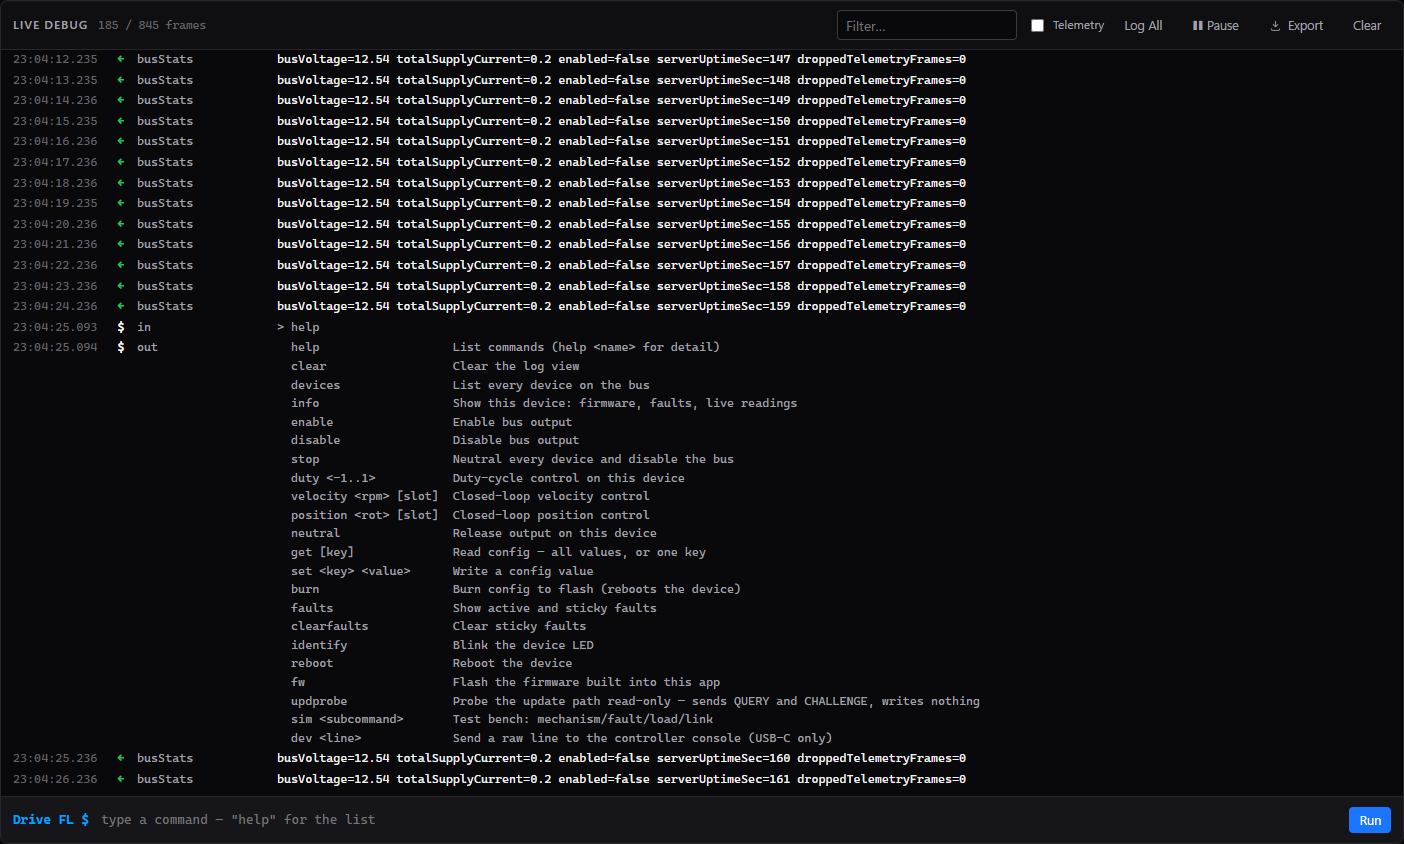The width and height of the screenshot is (1404, 844).
Task: Click the dollar icon on the 'in' row
Action: coord(121,327)
